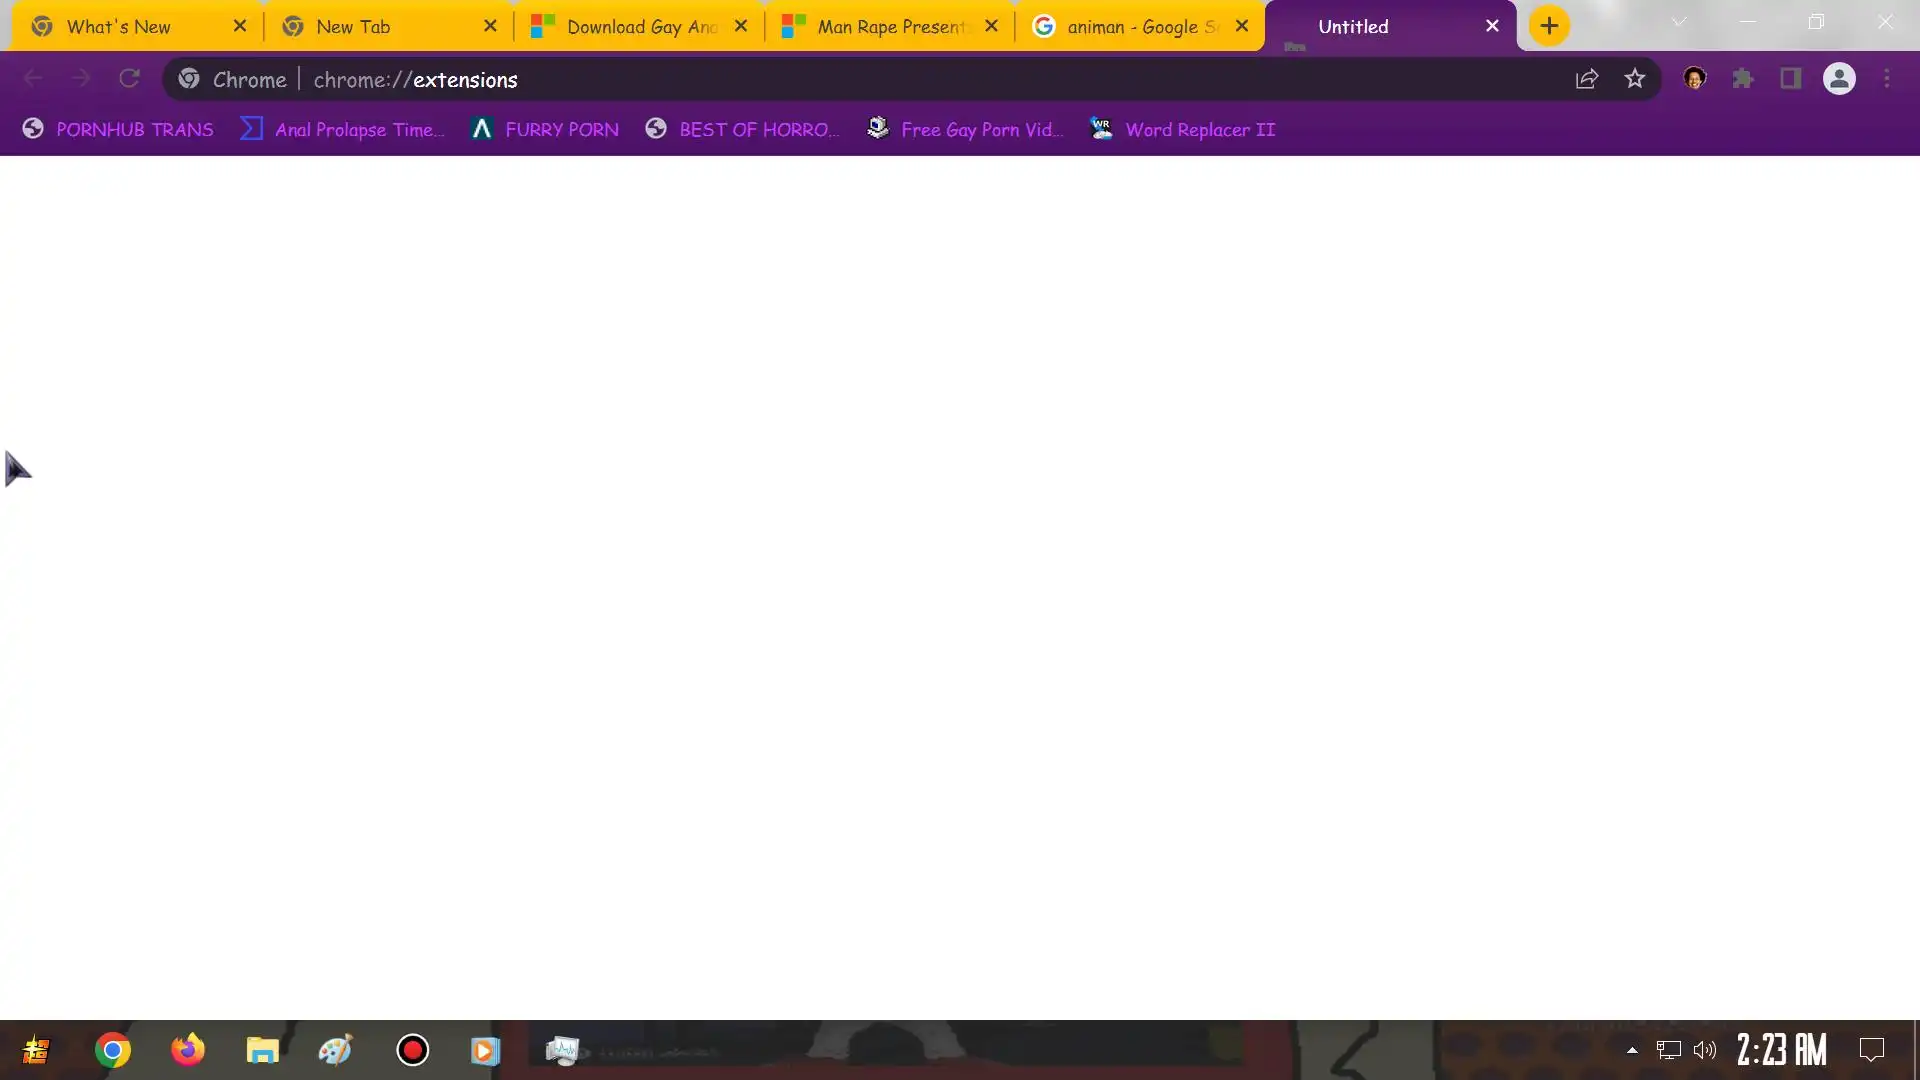Open the Extensions puzzle piece menu

click(x=1743, y=79)
